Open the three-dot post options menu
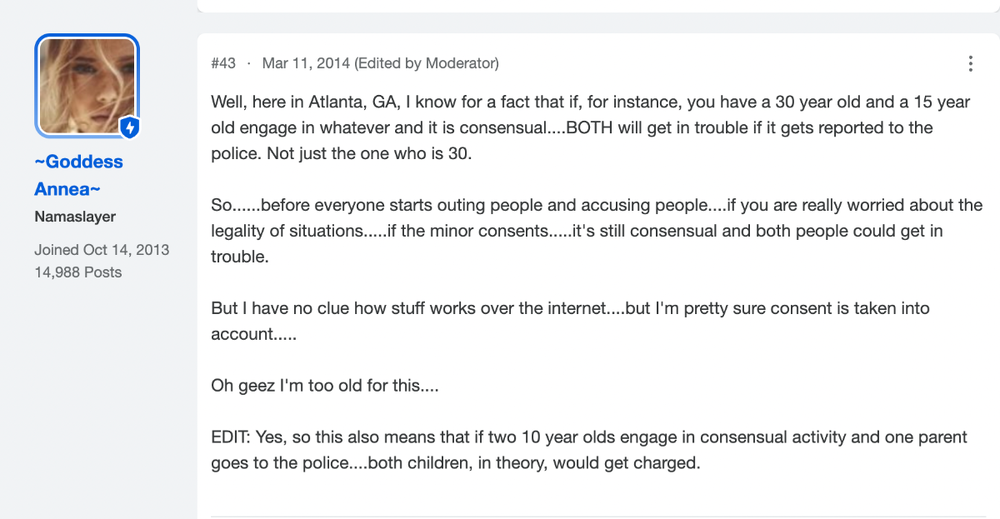The height and width of the screenshot is (519, 1000). [970, 64]
